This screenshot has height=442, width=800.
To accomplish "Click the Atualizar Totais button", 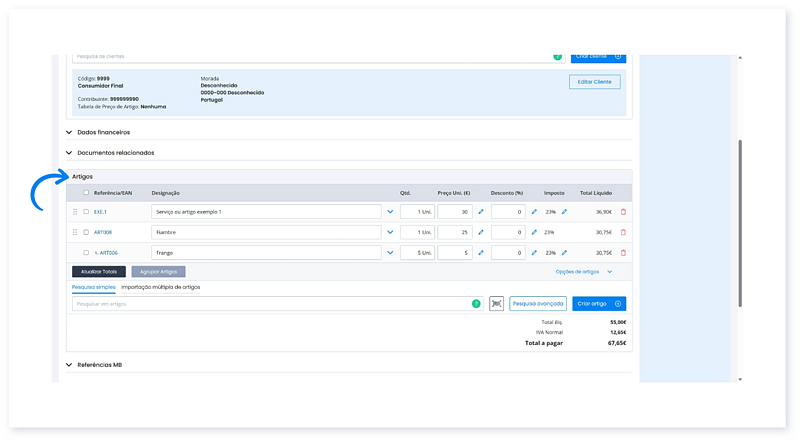I will (99, 271).
